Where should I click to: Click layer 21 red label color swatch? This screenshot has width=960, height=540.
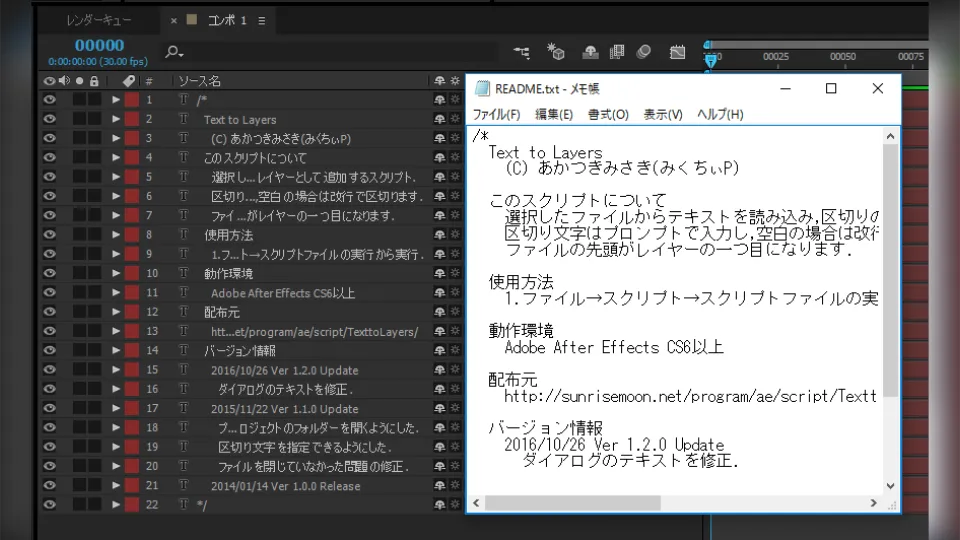click(x=132, y=486)
